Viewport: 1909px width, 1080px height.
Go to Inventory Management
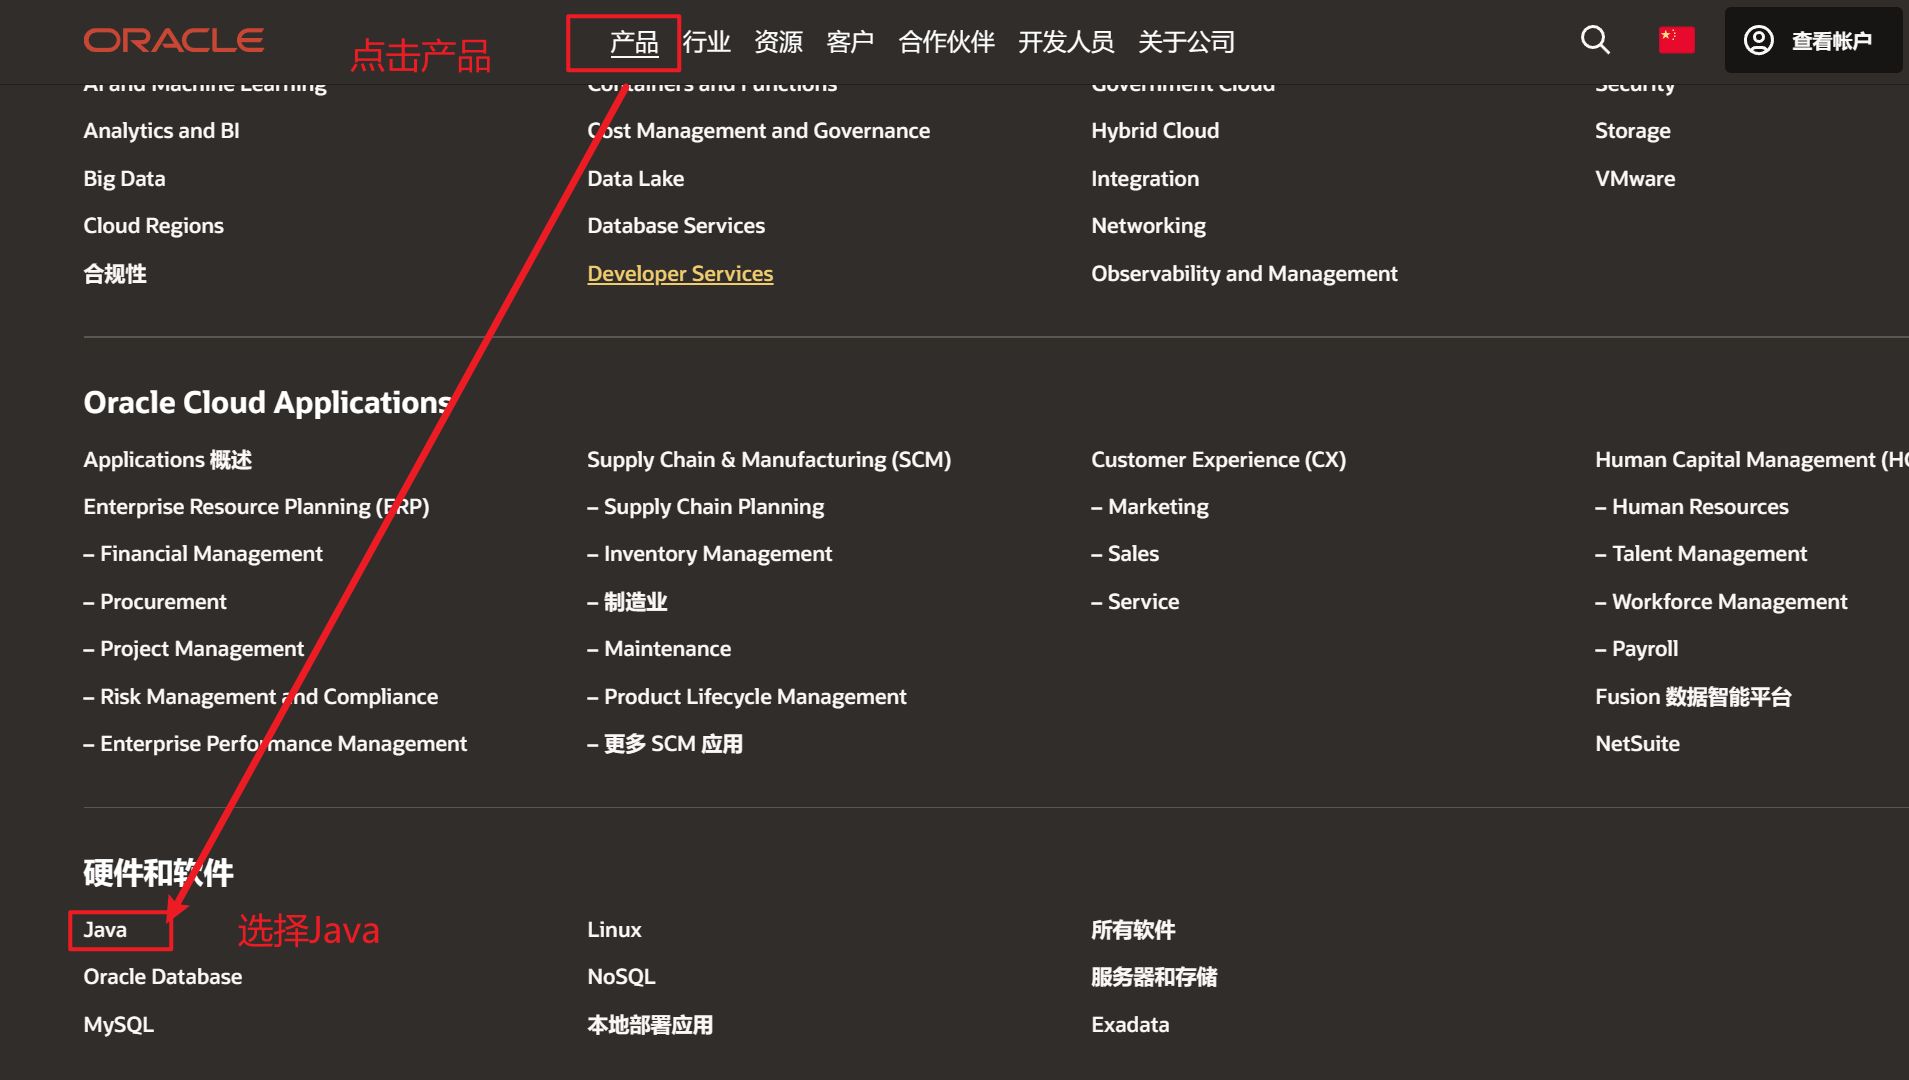710,554
